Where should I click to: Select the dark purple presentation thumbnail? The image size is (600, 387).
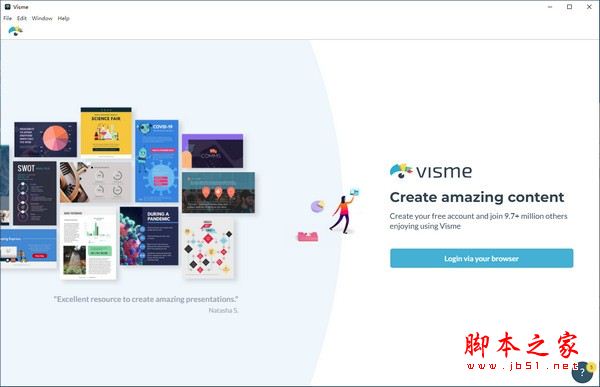[213, 151]
